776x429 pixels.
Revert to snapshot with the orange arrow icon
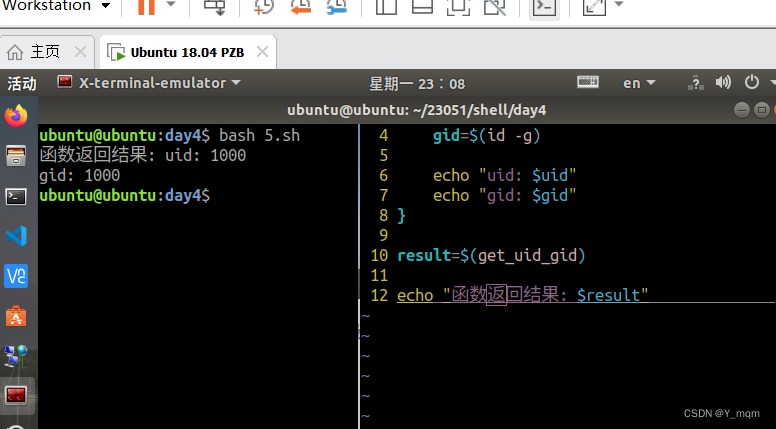300,7
